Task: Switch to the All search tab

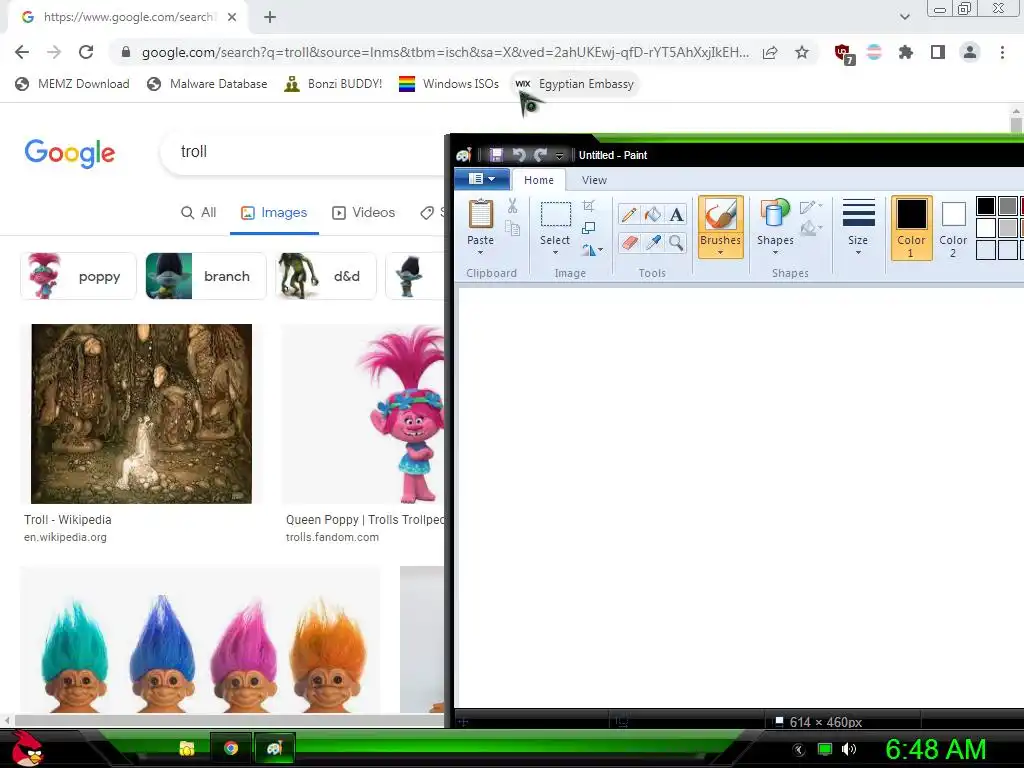Action: coord(199,212)
